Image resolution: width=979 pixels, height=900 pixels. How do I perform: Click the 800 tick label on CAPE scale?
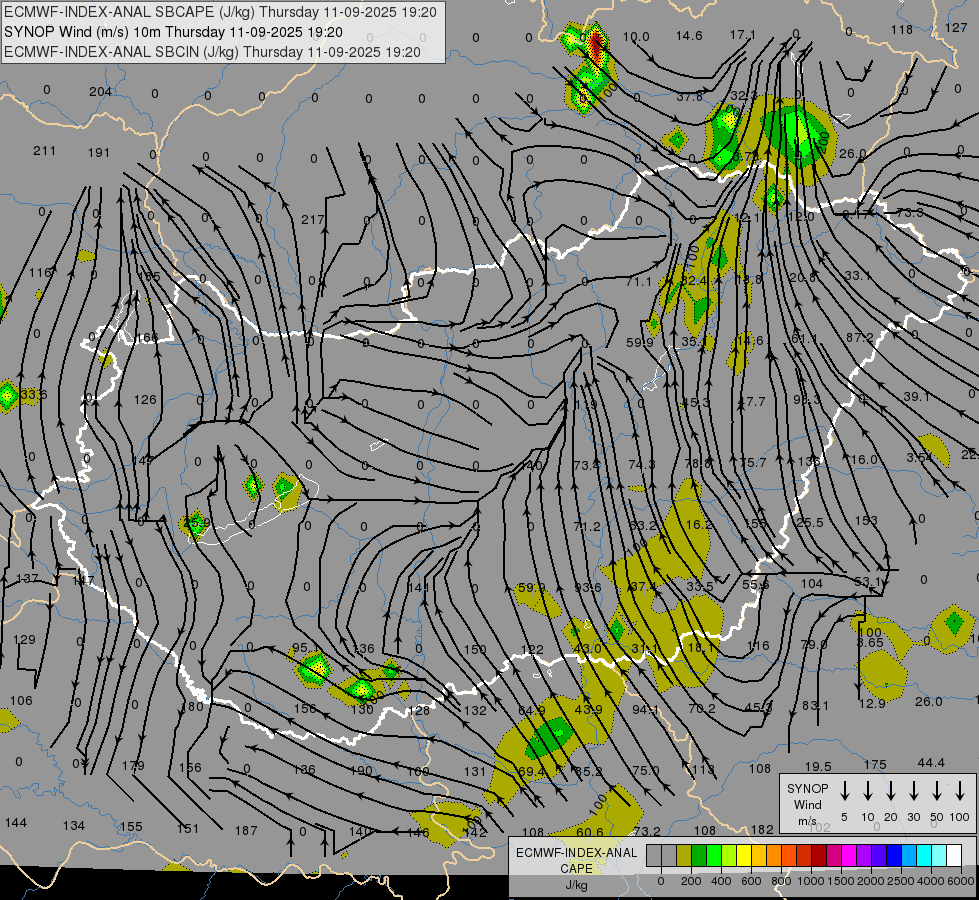[x=781, y=881]
